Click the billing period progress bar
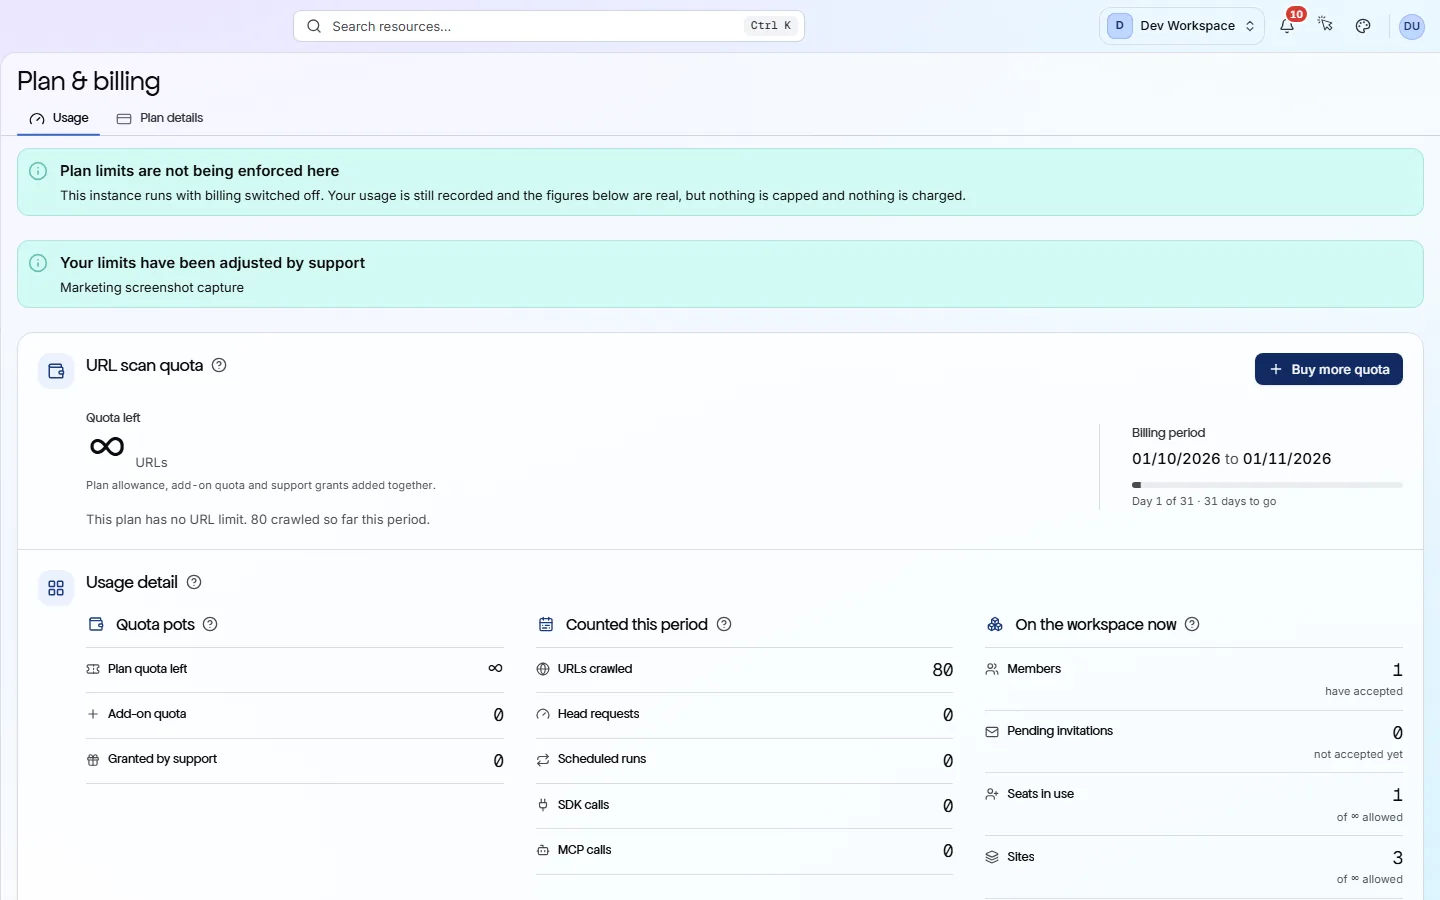1440x900 pixels. [x=1267, y=485]
